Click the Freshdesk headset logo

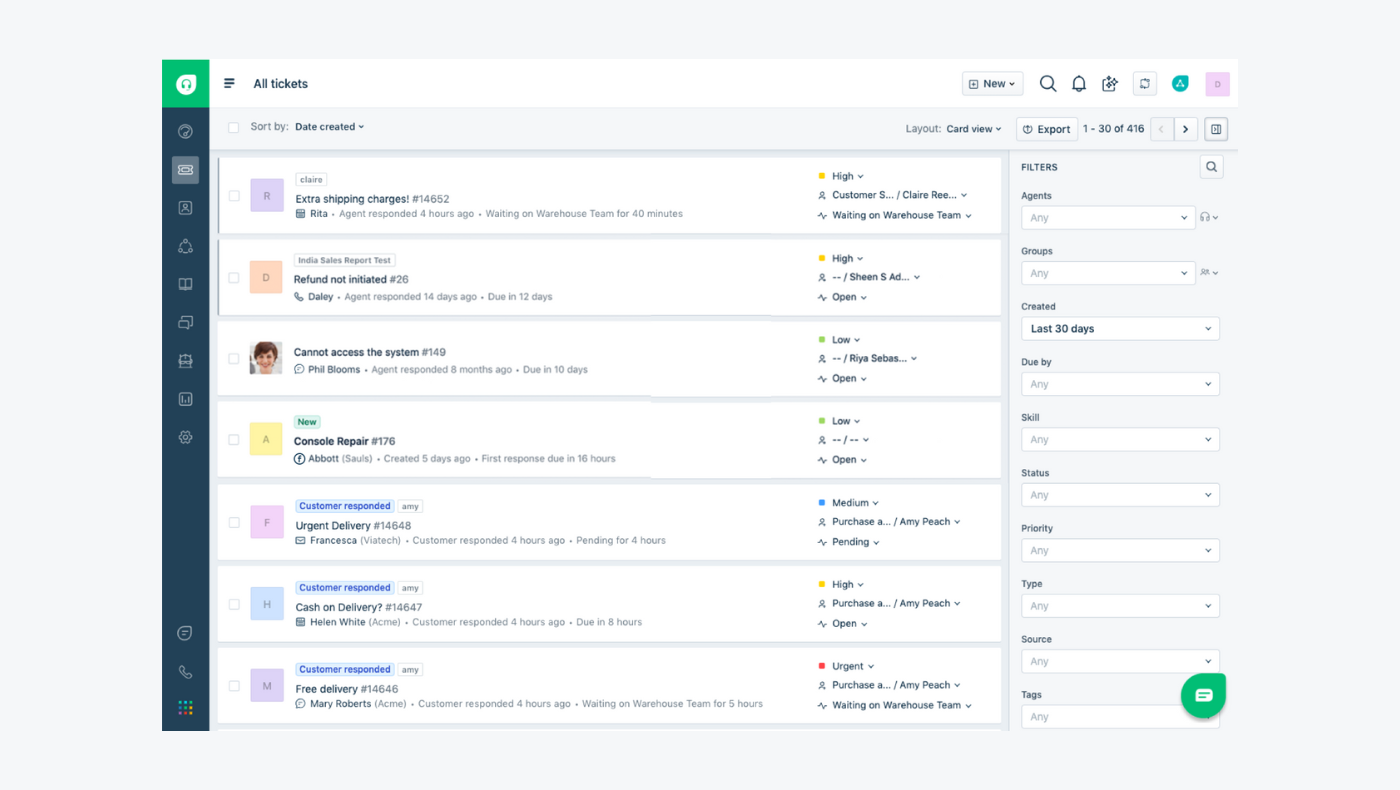click(186, 84)
